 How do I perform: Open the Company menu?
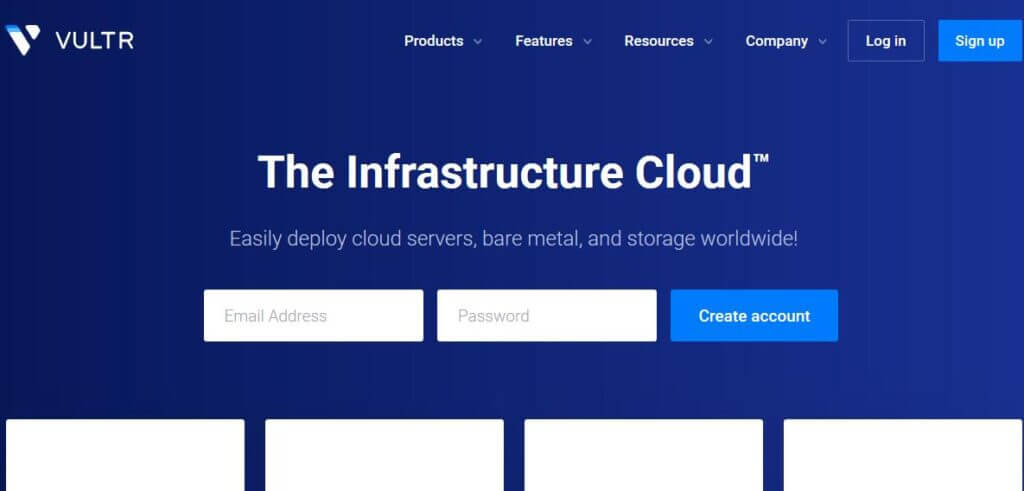(776, 41)
